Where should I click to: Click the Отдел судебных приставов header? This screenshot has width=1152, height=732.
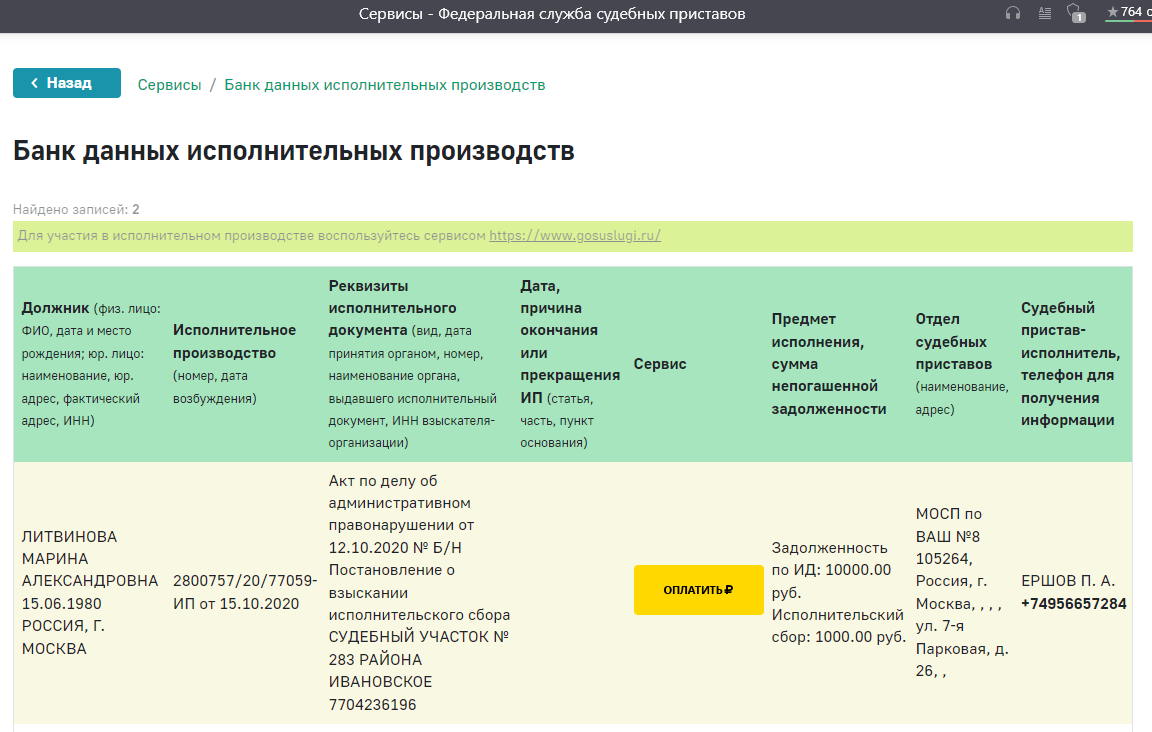coord(962,364)
